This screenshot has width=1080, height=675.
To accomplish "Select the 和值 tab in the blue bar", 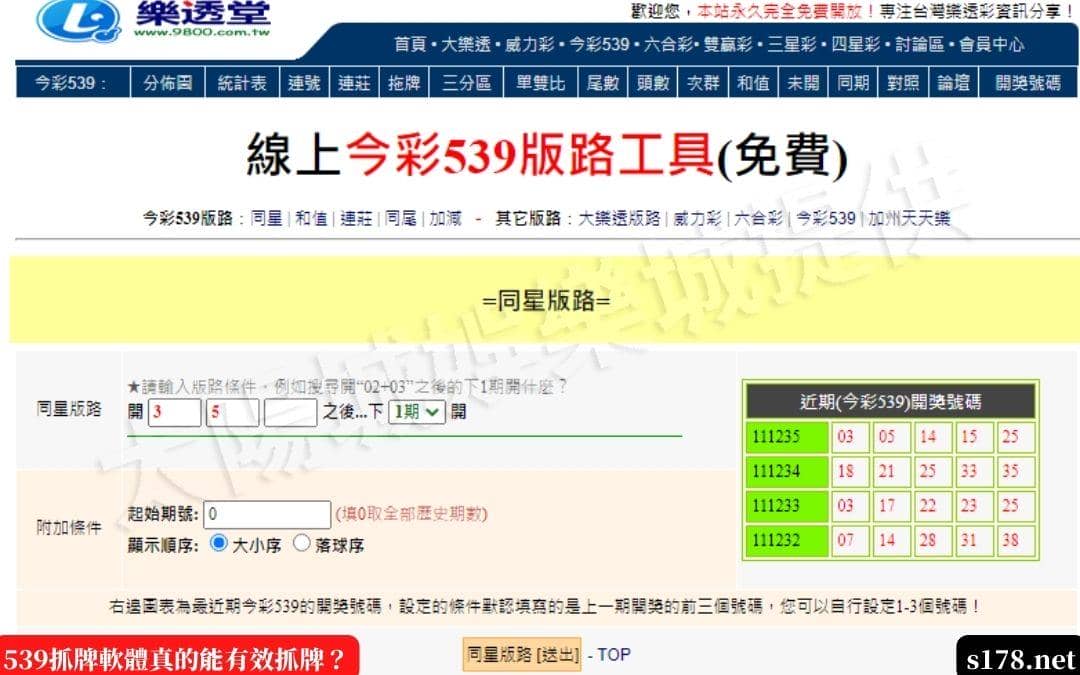I will tap(753, 83).
